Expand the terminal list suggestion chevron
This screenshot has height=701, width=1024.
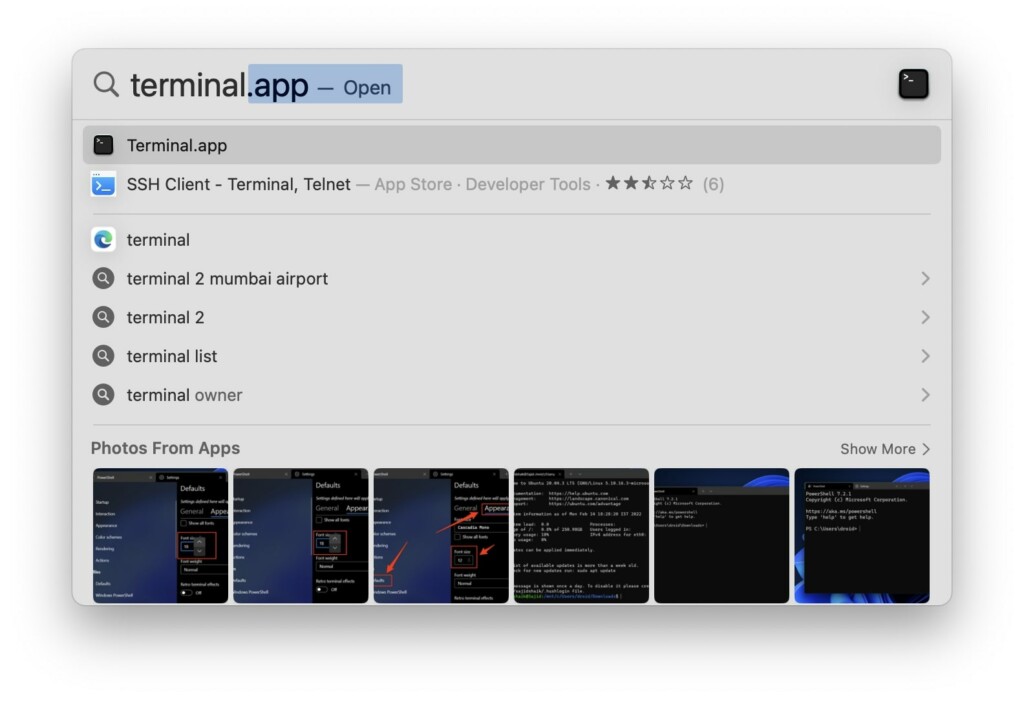[x=925, y=356]
